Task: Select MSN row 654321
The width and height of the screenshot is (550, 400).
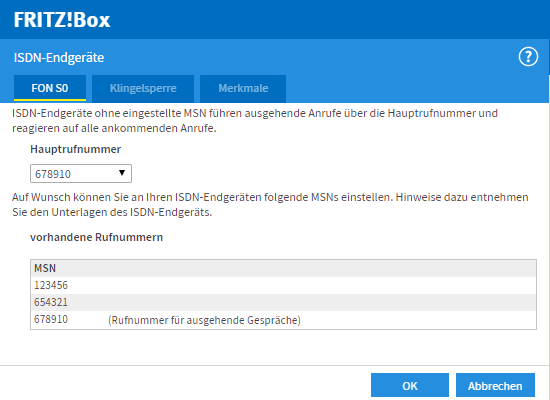Action: click(283, 302)
